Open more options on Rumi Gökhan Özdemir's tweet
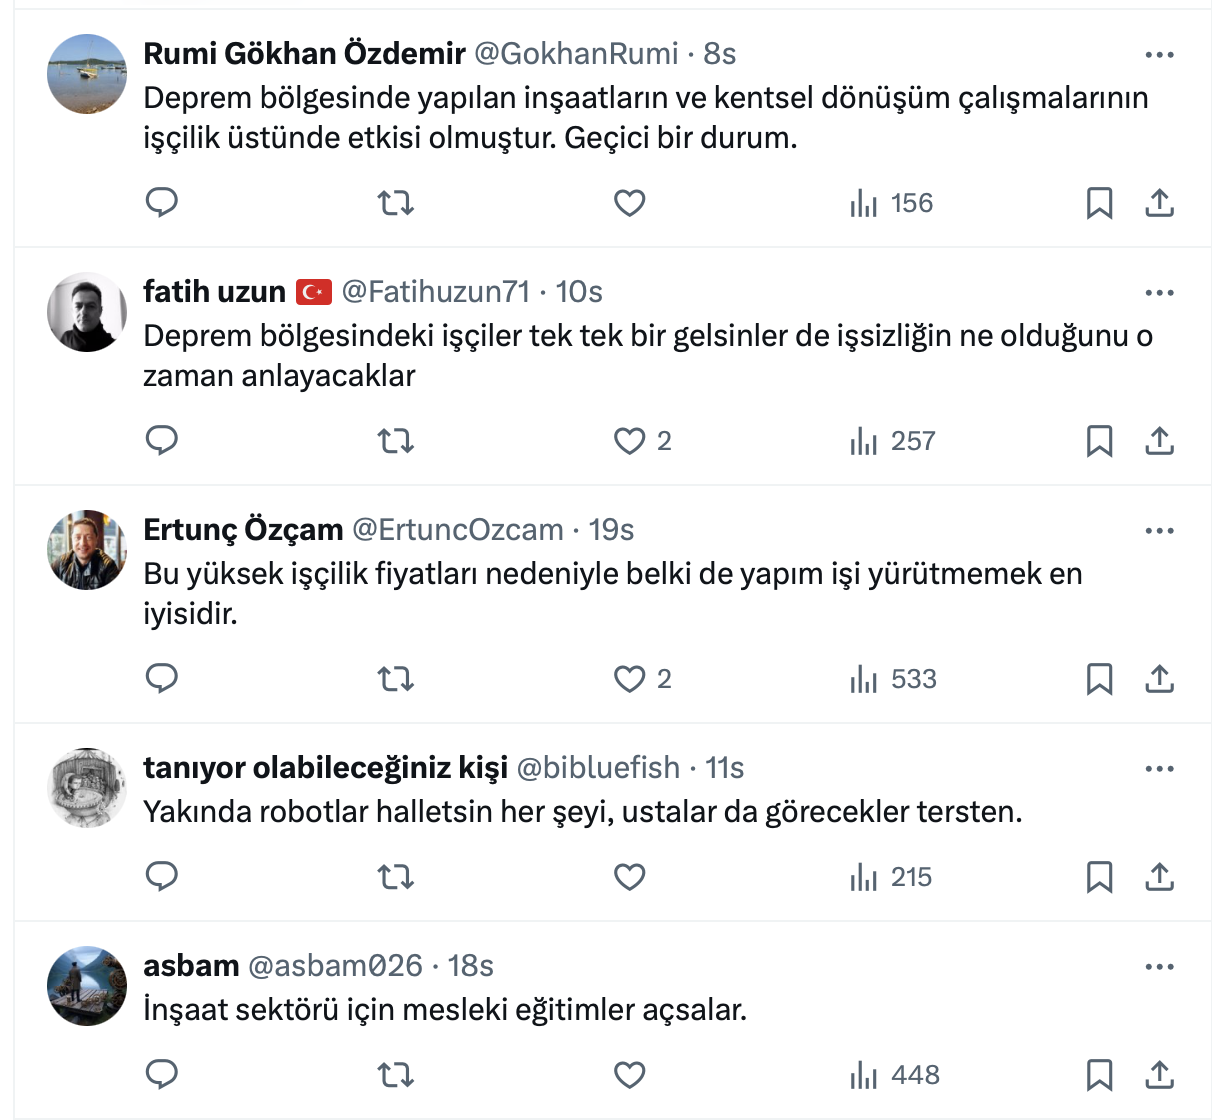Screen dimensions: 1212x1120 (x=1159, y=55)
